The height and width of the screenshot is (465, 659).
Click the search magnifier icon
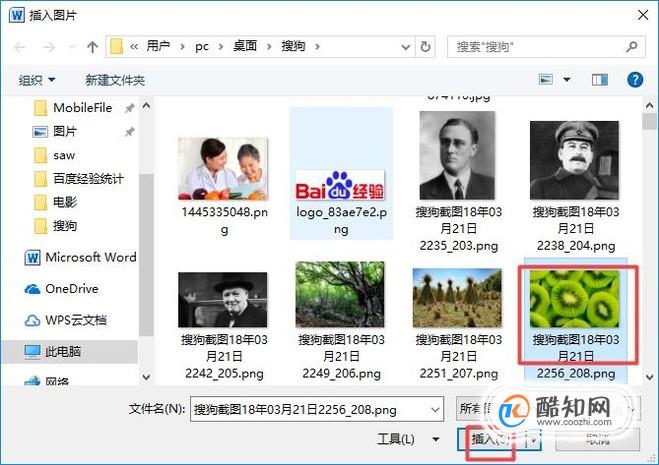point(631,47)
